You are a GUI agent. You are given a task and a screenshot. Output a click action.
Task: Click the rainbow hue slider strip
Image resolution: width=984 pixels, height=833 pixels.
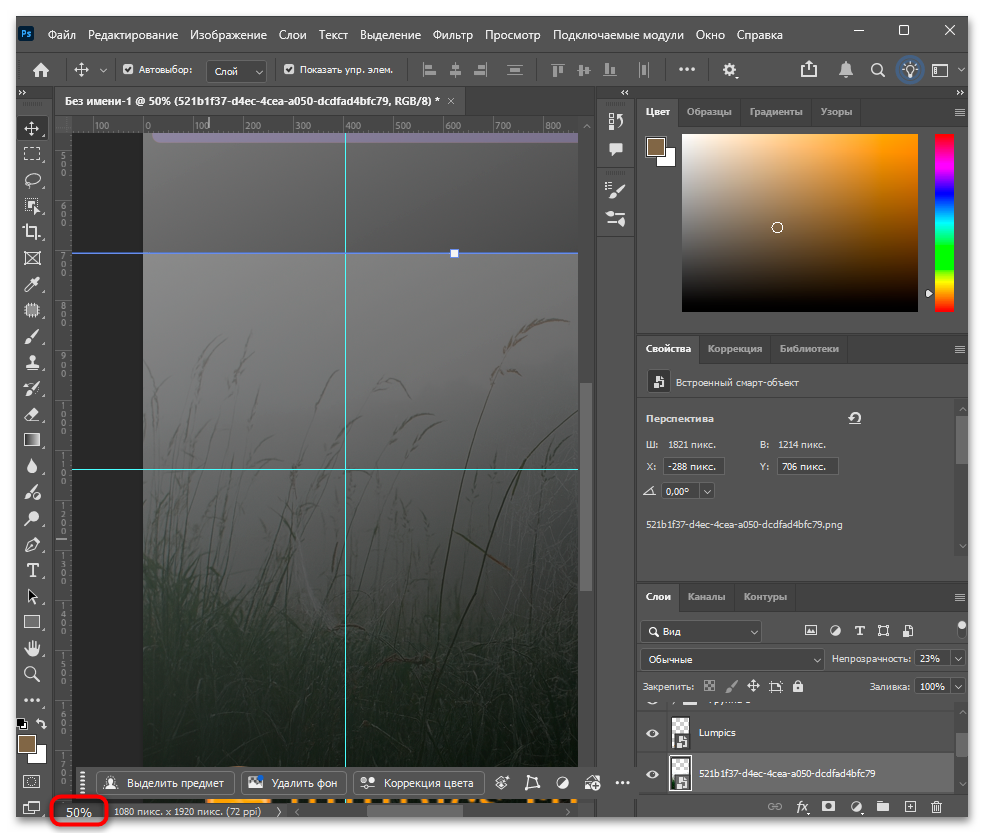click(944, 223)
